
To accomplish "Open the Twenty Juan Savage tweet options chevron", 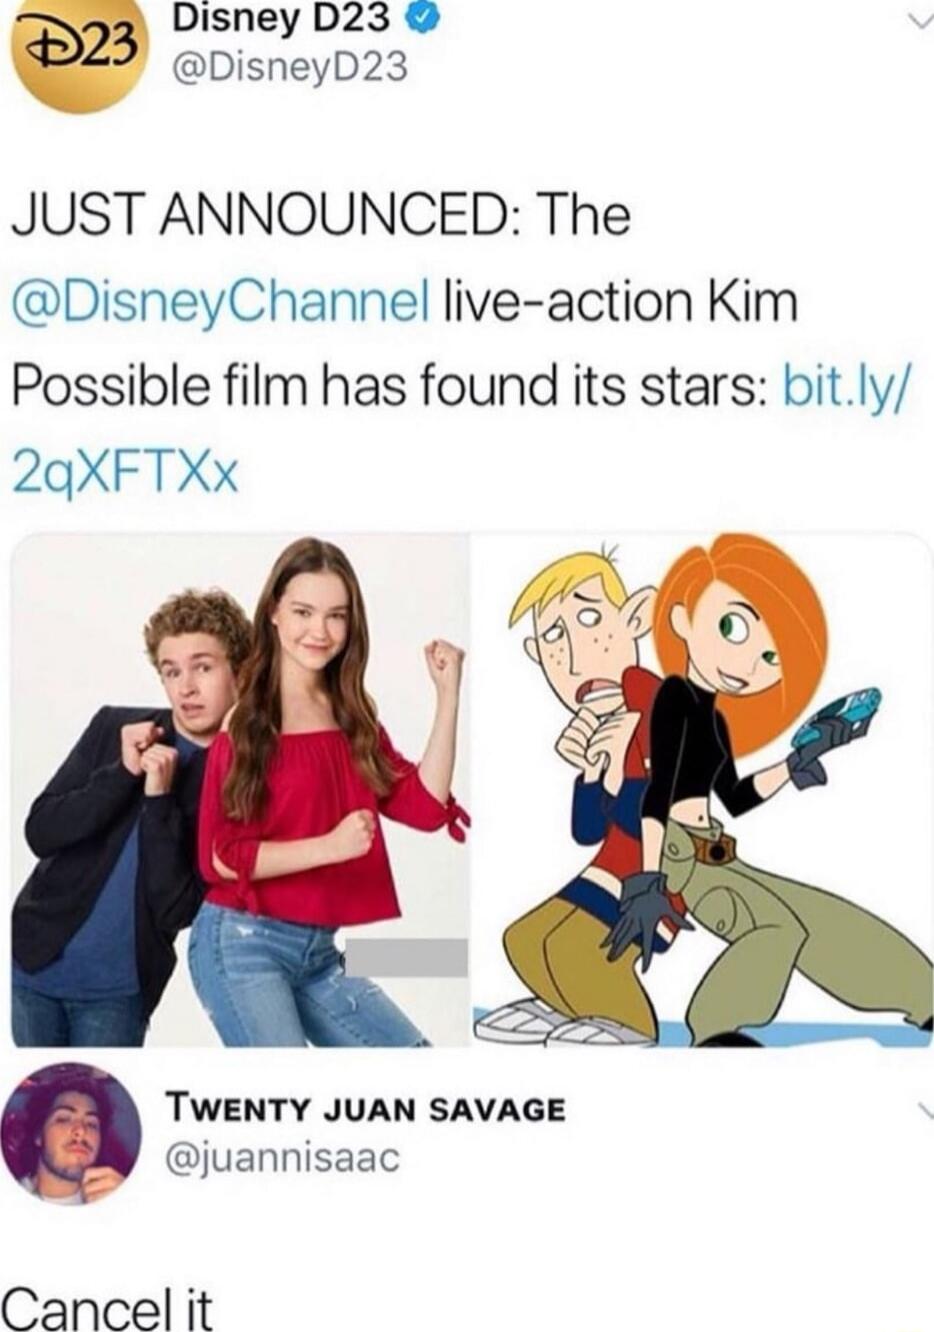I will pyautogui.click(x=921, y=1109).
